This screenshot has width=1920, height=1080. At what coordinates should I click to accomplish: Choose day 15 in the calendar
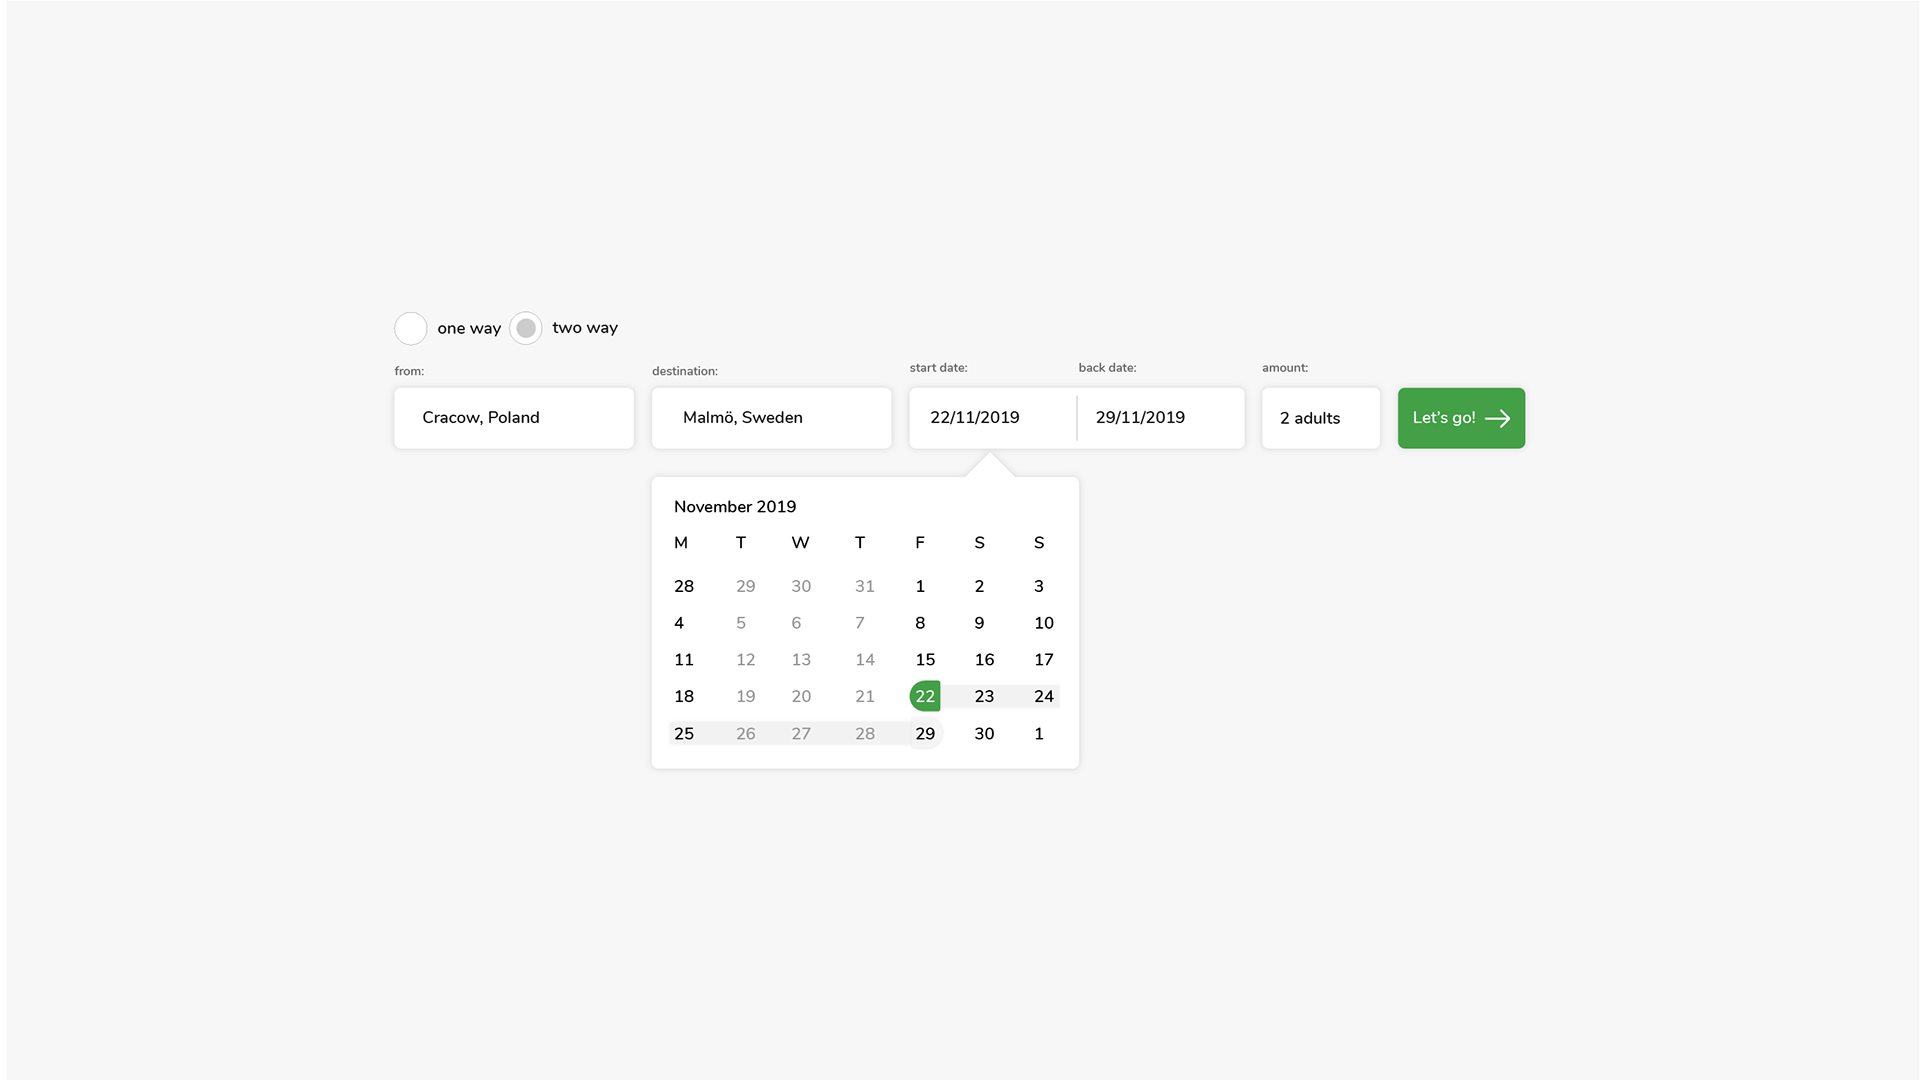[925, 660]
